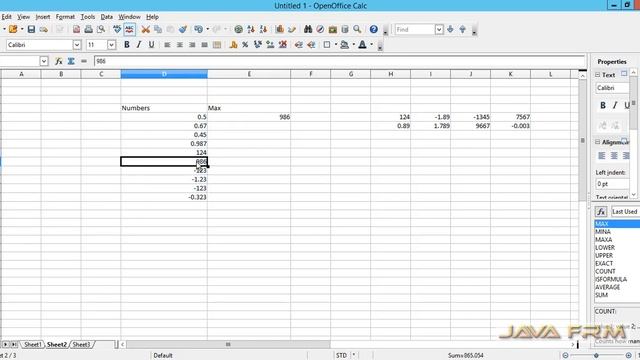
Task: Open the Format menu
Action: point(65,17)
